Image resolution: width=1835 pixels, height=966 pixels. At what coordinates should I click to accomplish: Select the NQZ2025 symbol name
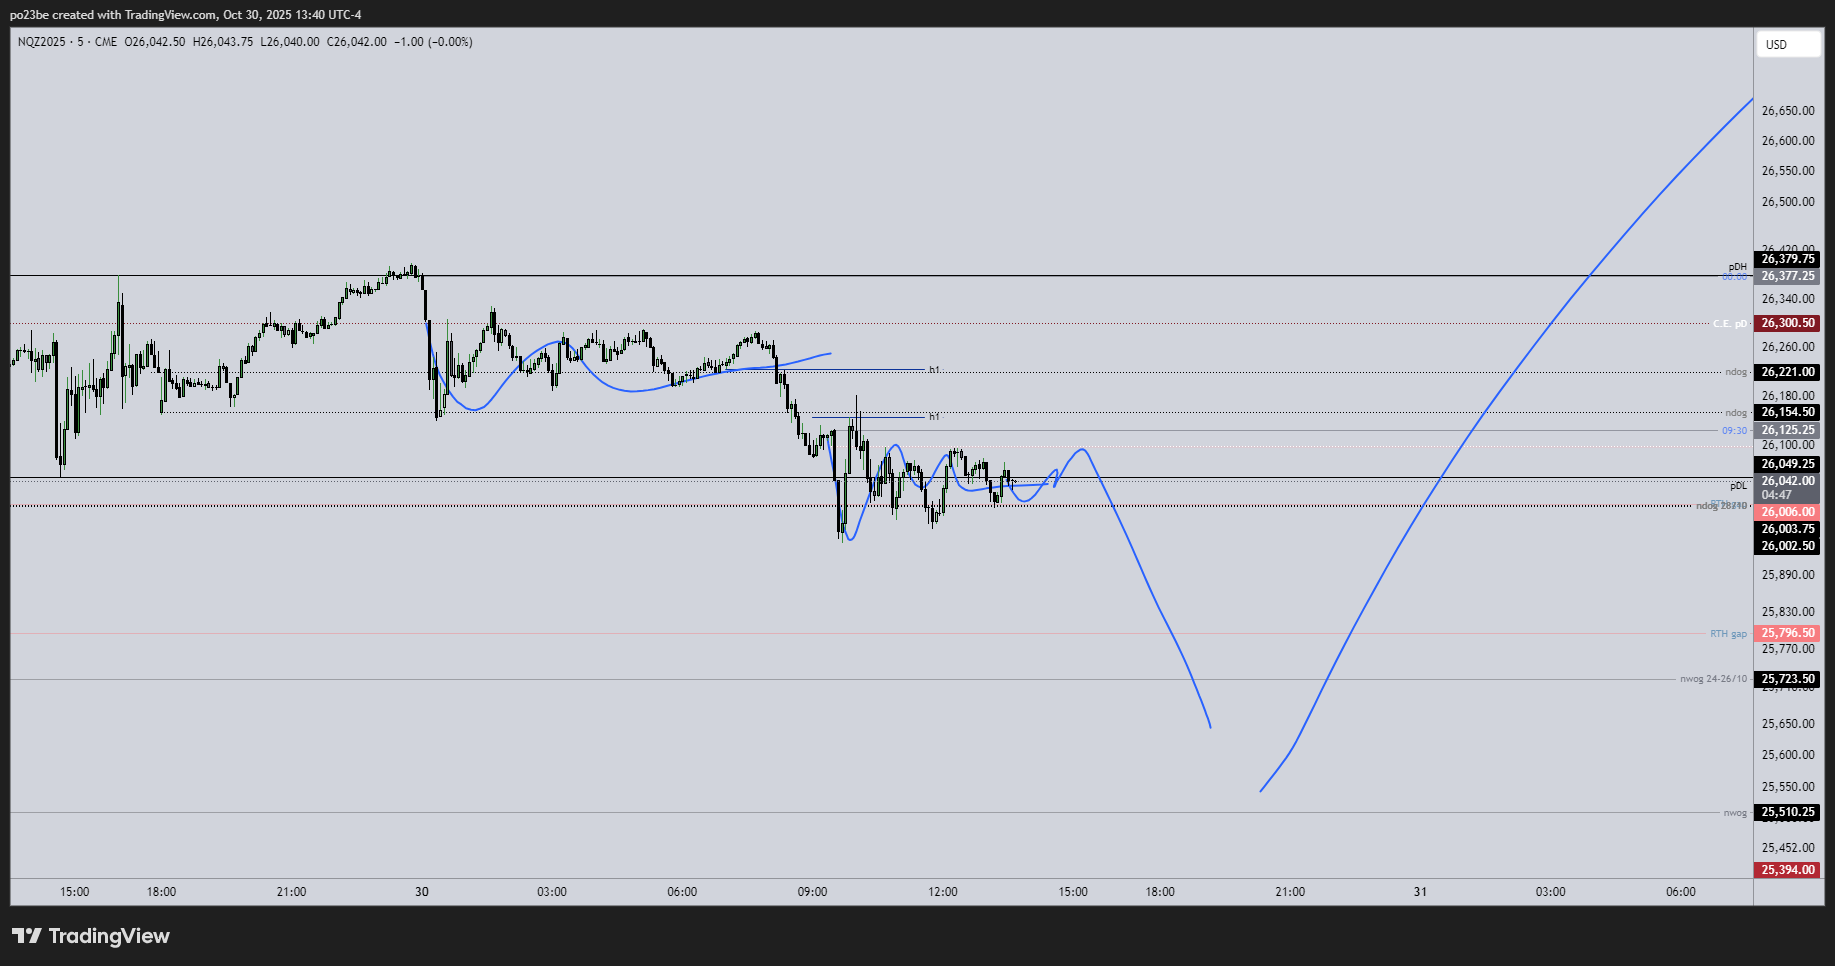pos(43,42)
